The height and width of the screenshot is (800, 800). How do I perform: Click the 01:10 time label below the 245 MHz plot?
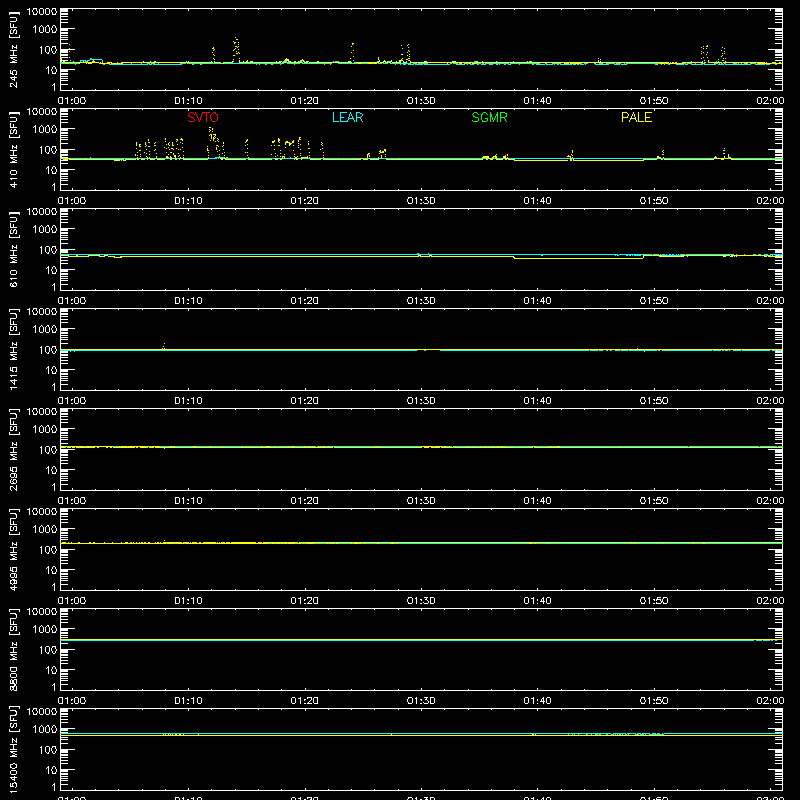188,101
